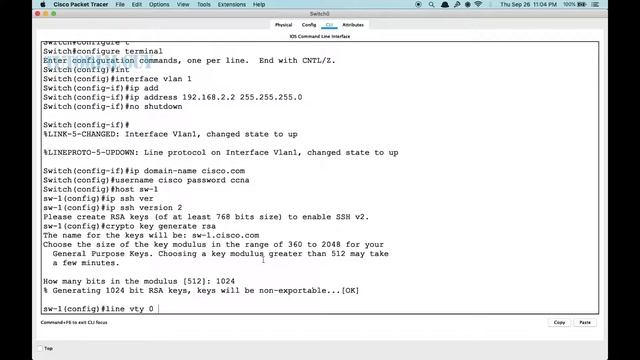Open the Wi-Fi status icon
Image resolution: width=640 pixels, height=360 pixels.
[478, 4]
